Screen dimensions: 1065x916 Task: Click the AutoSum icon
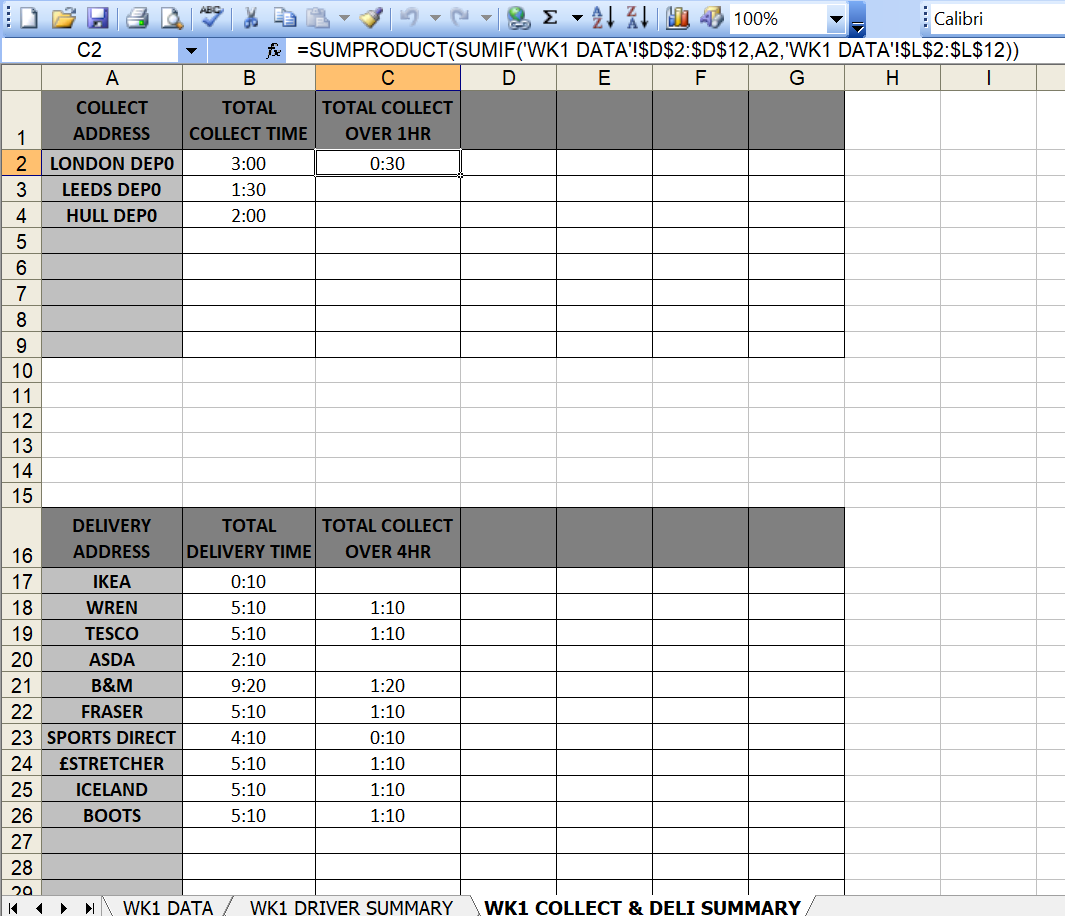click(x=548, y=18)
